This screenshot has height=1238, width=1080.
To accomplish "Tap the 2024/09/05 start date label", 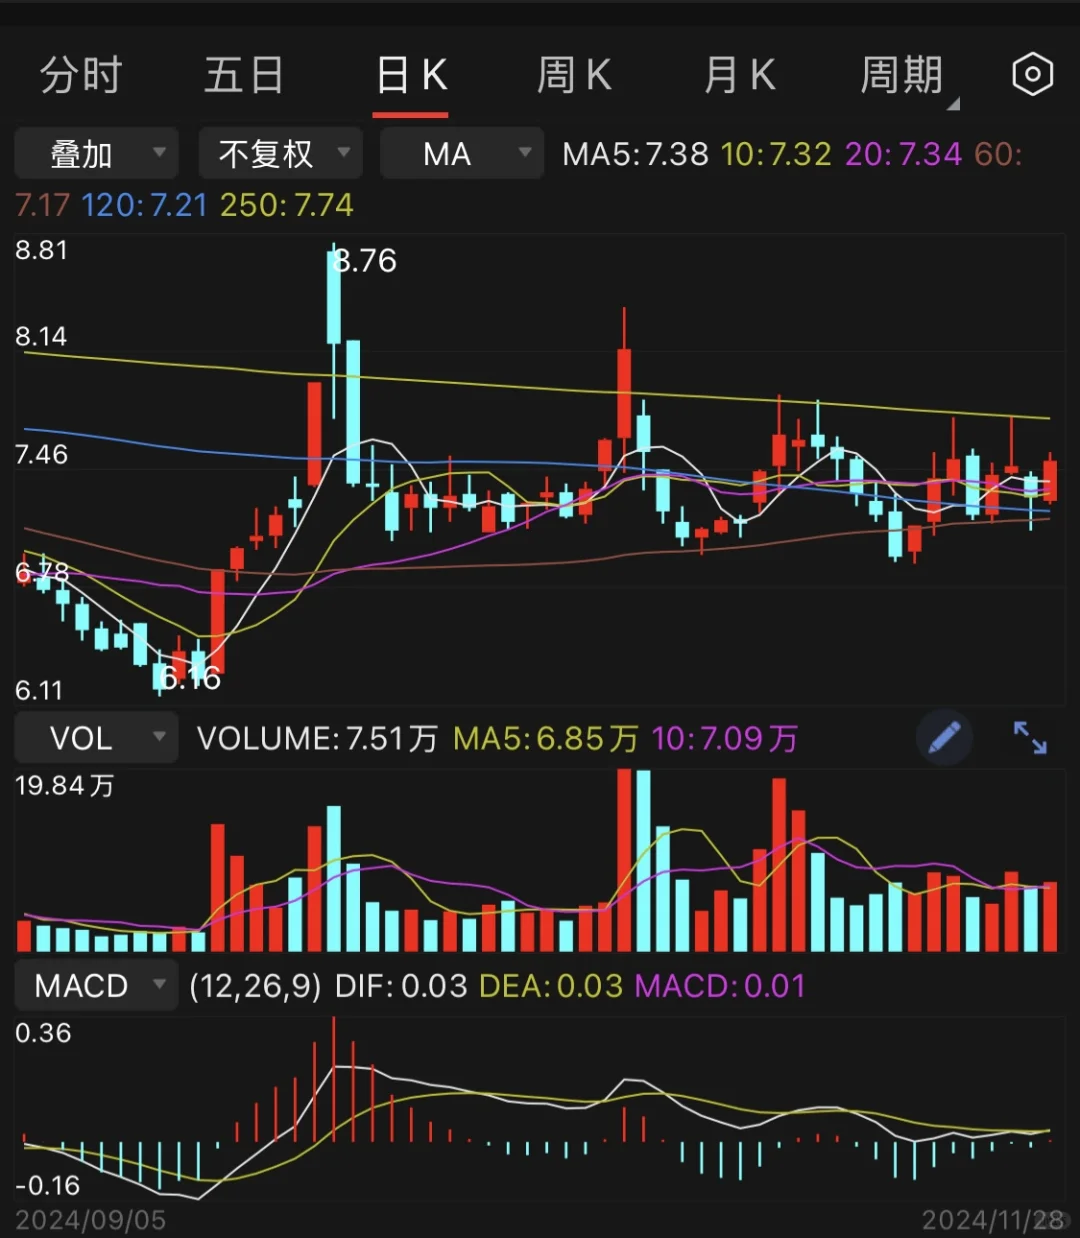I will [91, 1220].
